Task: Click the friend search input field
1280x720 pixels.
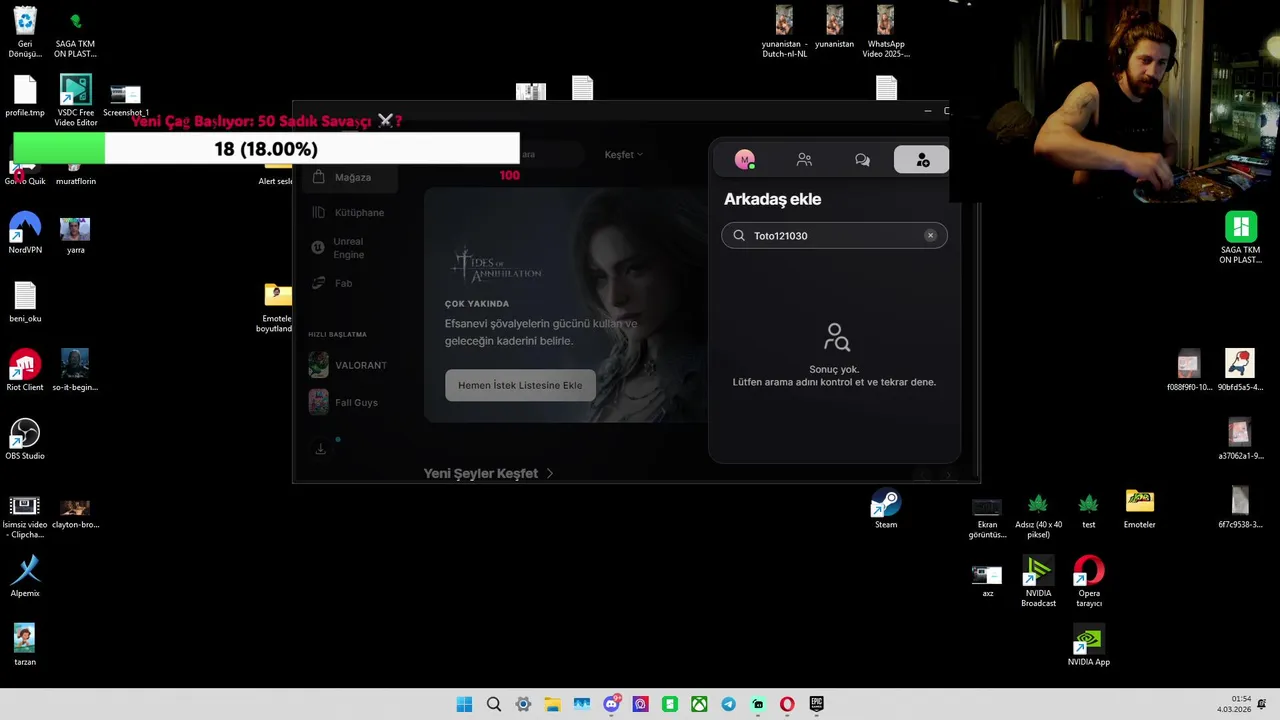Action: [x=834, y=235]
